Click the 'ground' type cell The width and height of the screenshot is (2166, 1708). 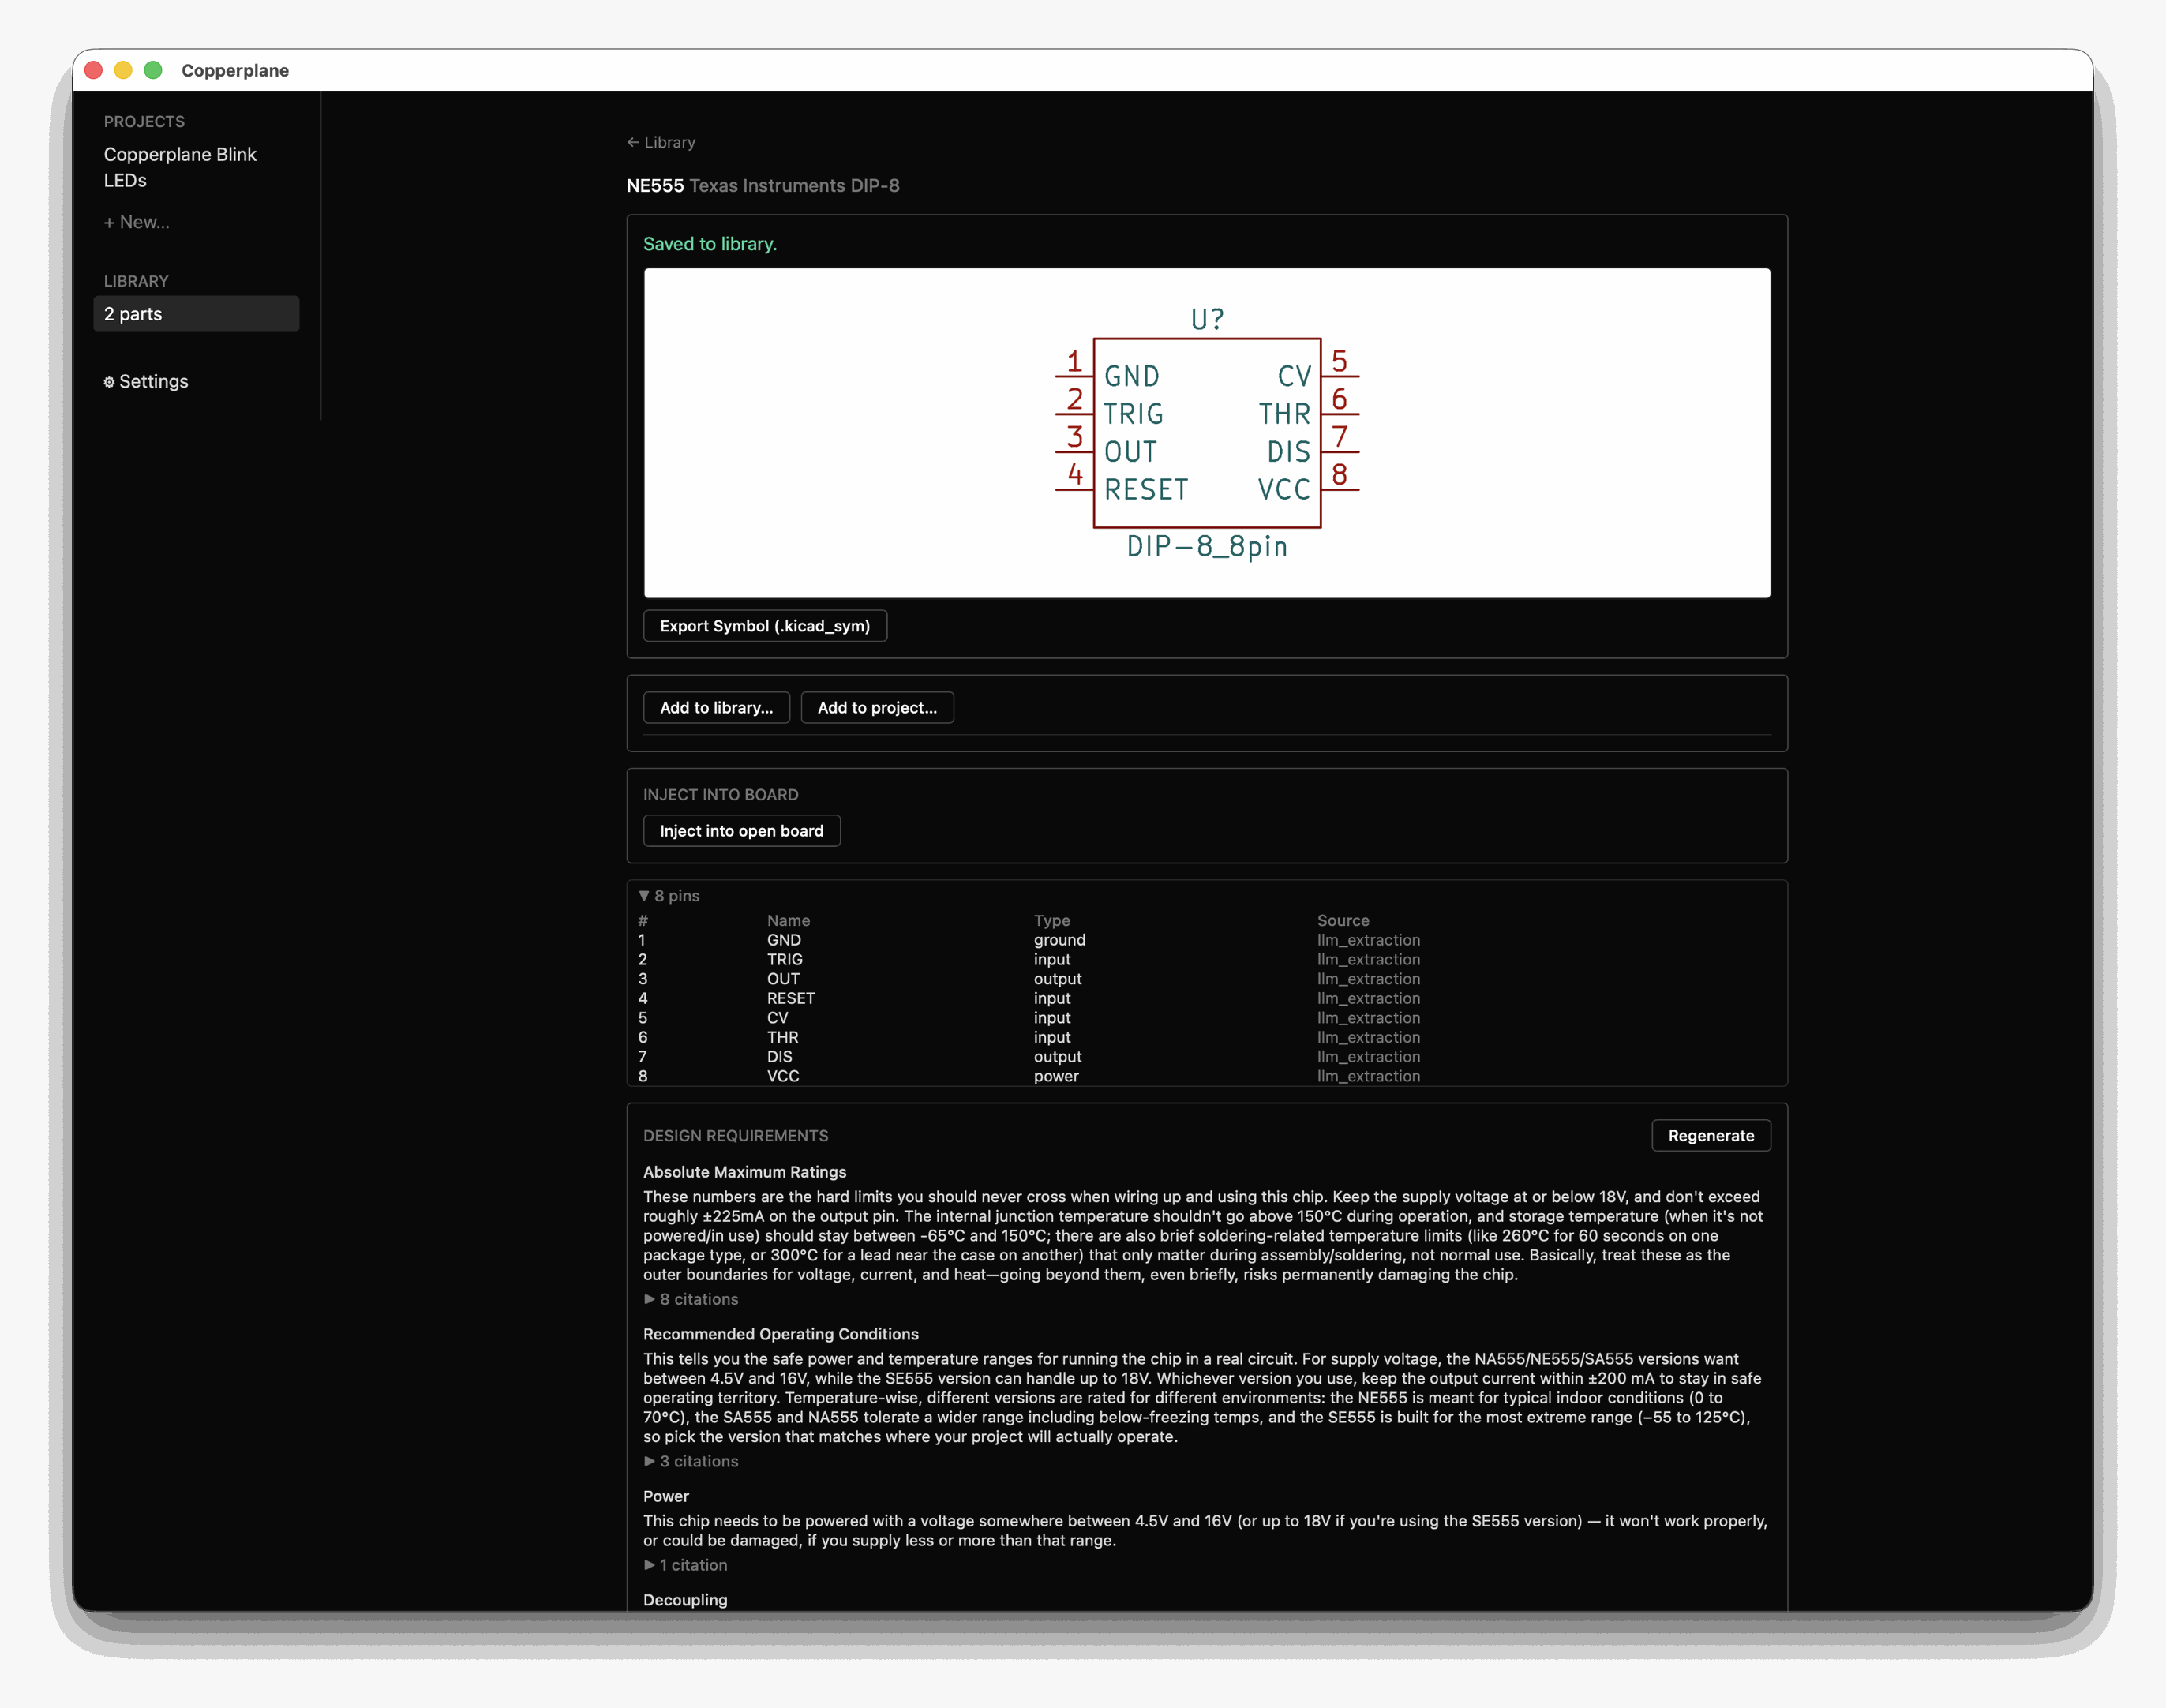(x=1059, y=940)
